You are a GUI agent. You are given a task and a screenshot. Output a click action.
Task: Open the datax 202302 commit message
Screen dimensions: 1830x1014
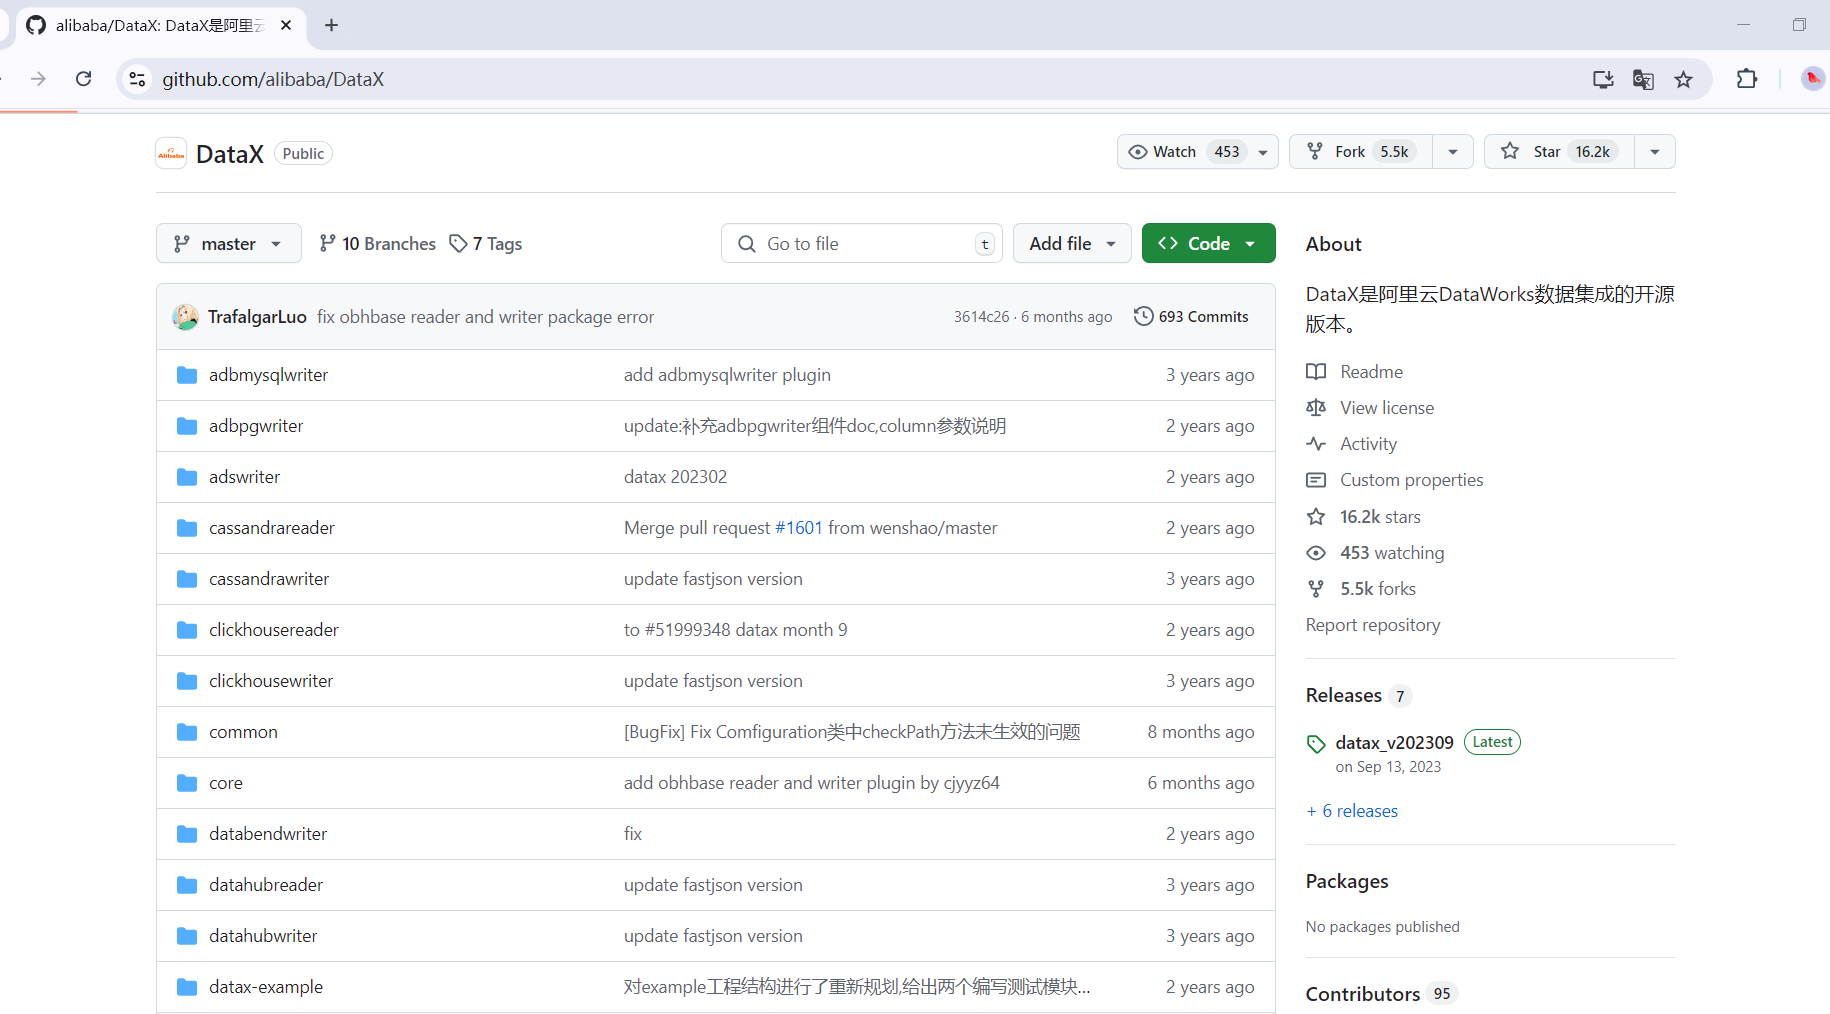click(x=675, y=477)
